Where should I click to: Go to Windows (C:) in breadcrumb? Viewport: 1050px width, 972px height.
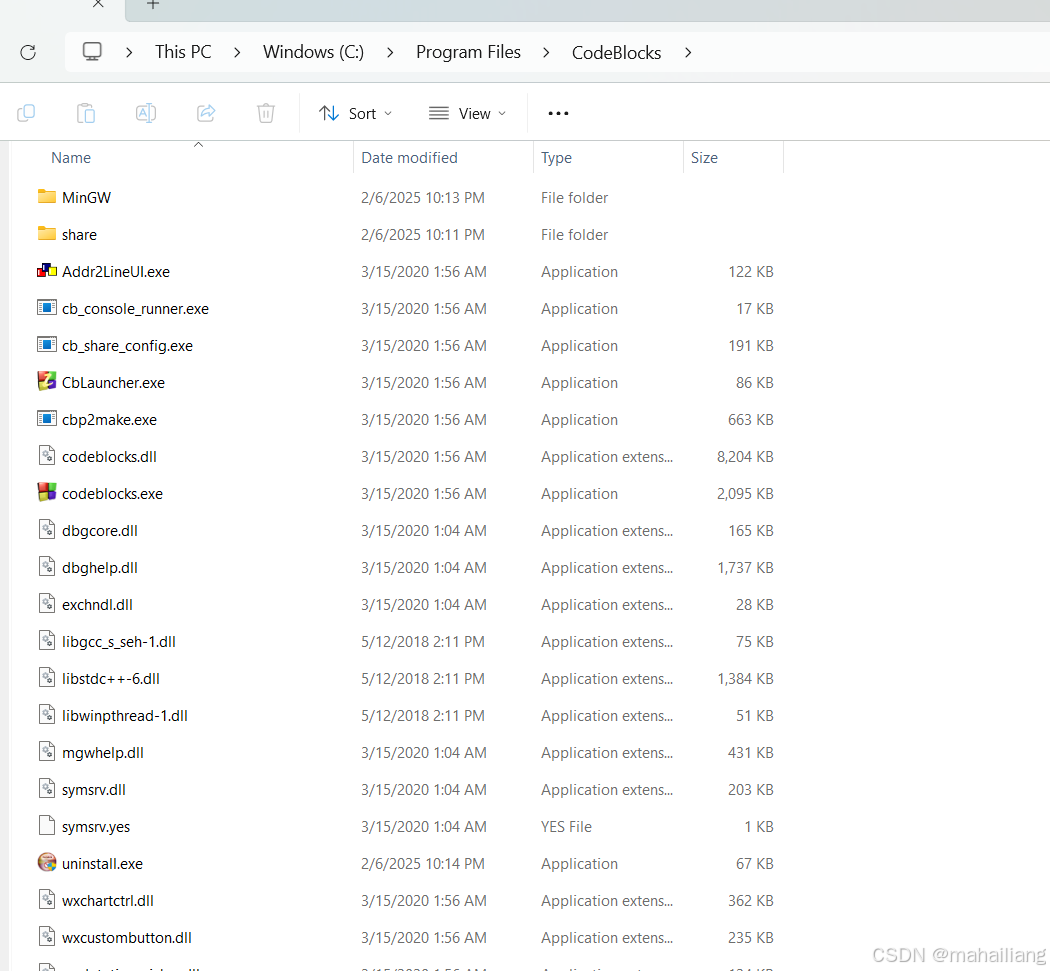coord(313,52)
